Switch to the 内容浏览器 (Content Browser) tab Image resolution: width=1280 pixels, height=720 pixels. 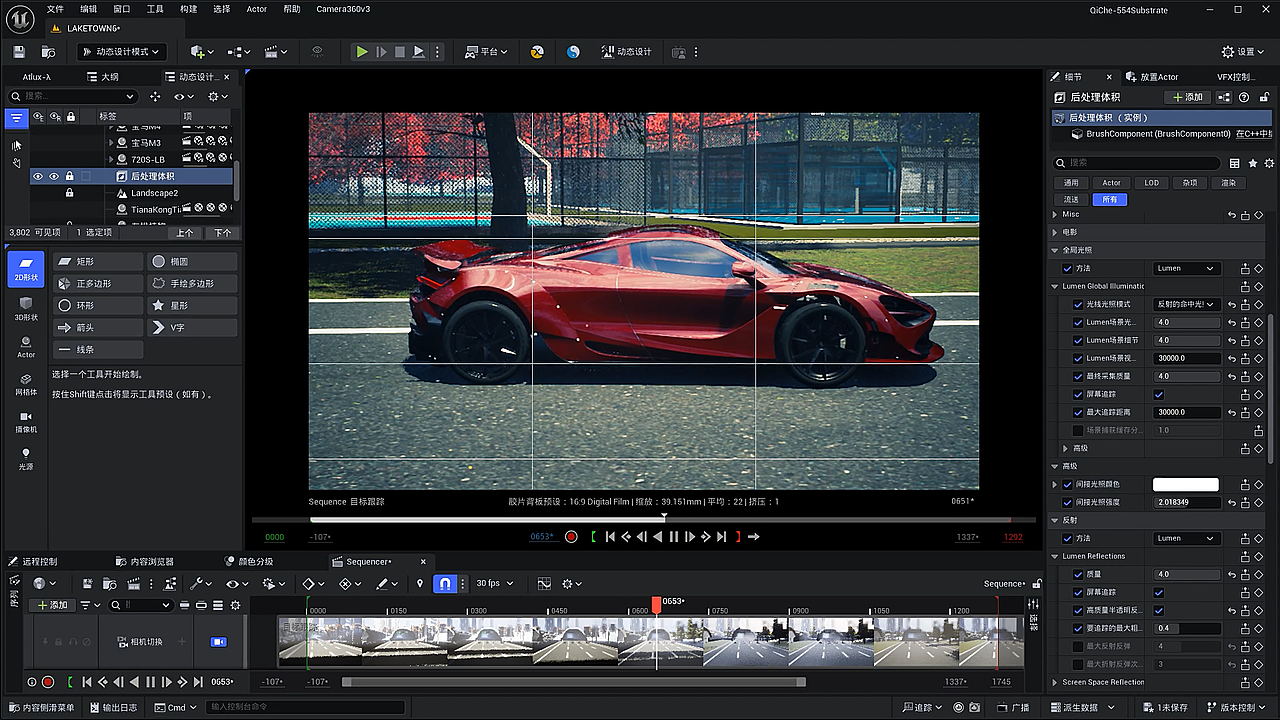coord(144,562)
